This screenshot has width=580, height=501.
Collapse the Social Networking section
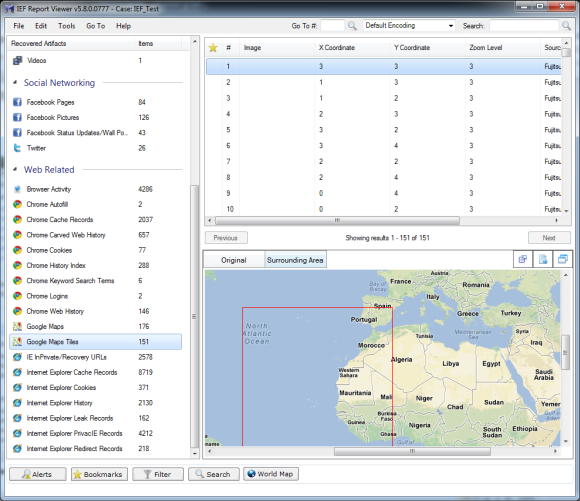point(15,83)
